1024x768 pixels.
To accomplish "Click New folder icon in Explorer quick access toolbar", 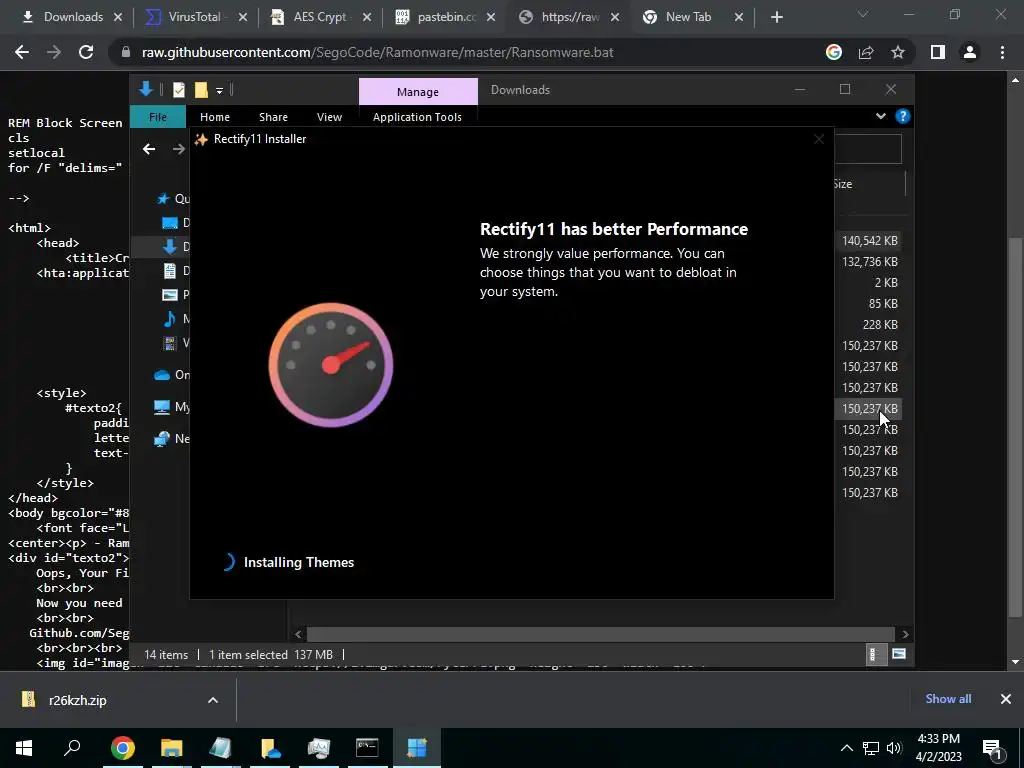I will click(201, 90).
